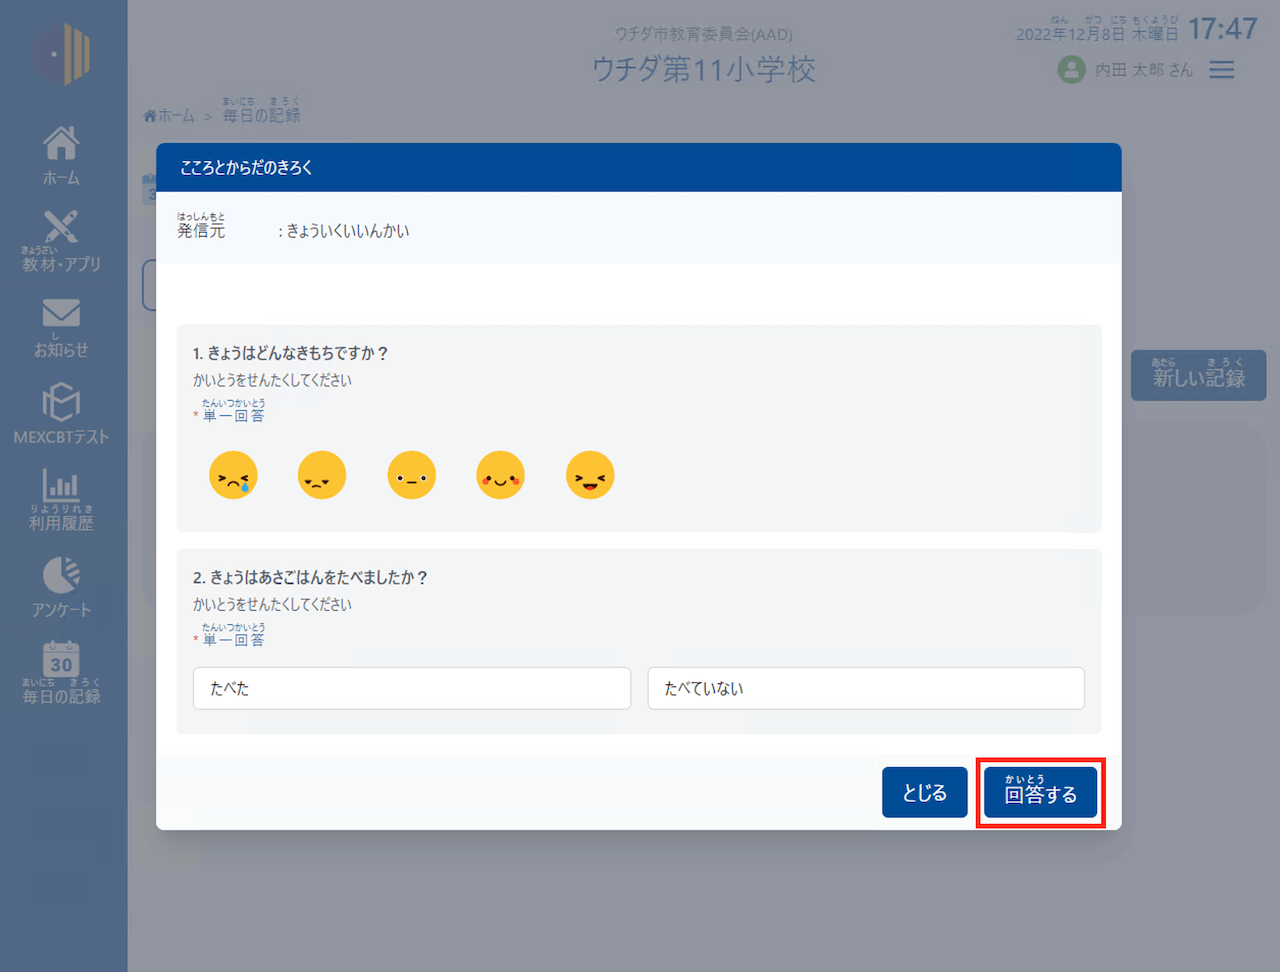Select the smiling blushing face emoji
Screen dimensions: 1280x972
pos(500,475)
